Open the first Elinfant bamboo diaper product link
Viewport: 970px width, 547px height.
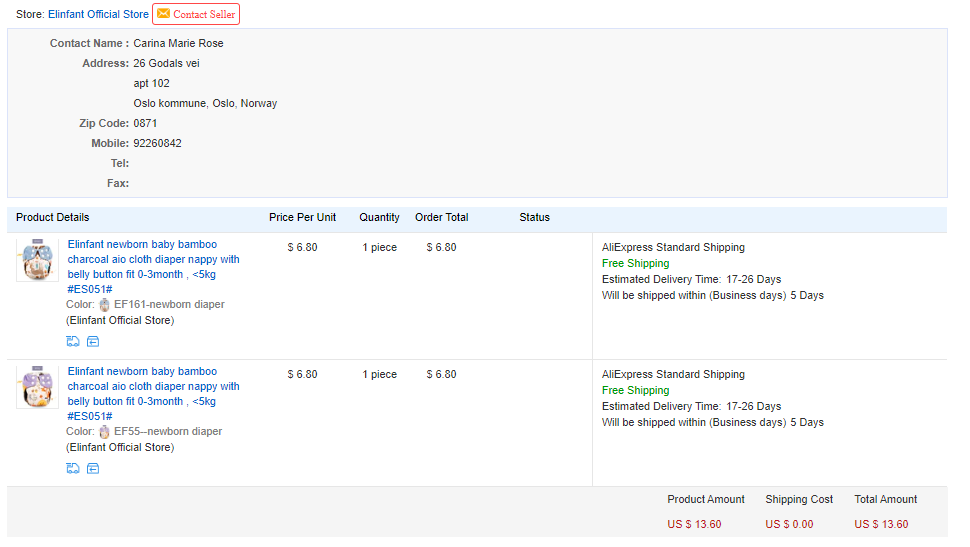point(153,267)
